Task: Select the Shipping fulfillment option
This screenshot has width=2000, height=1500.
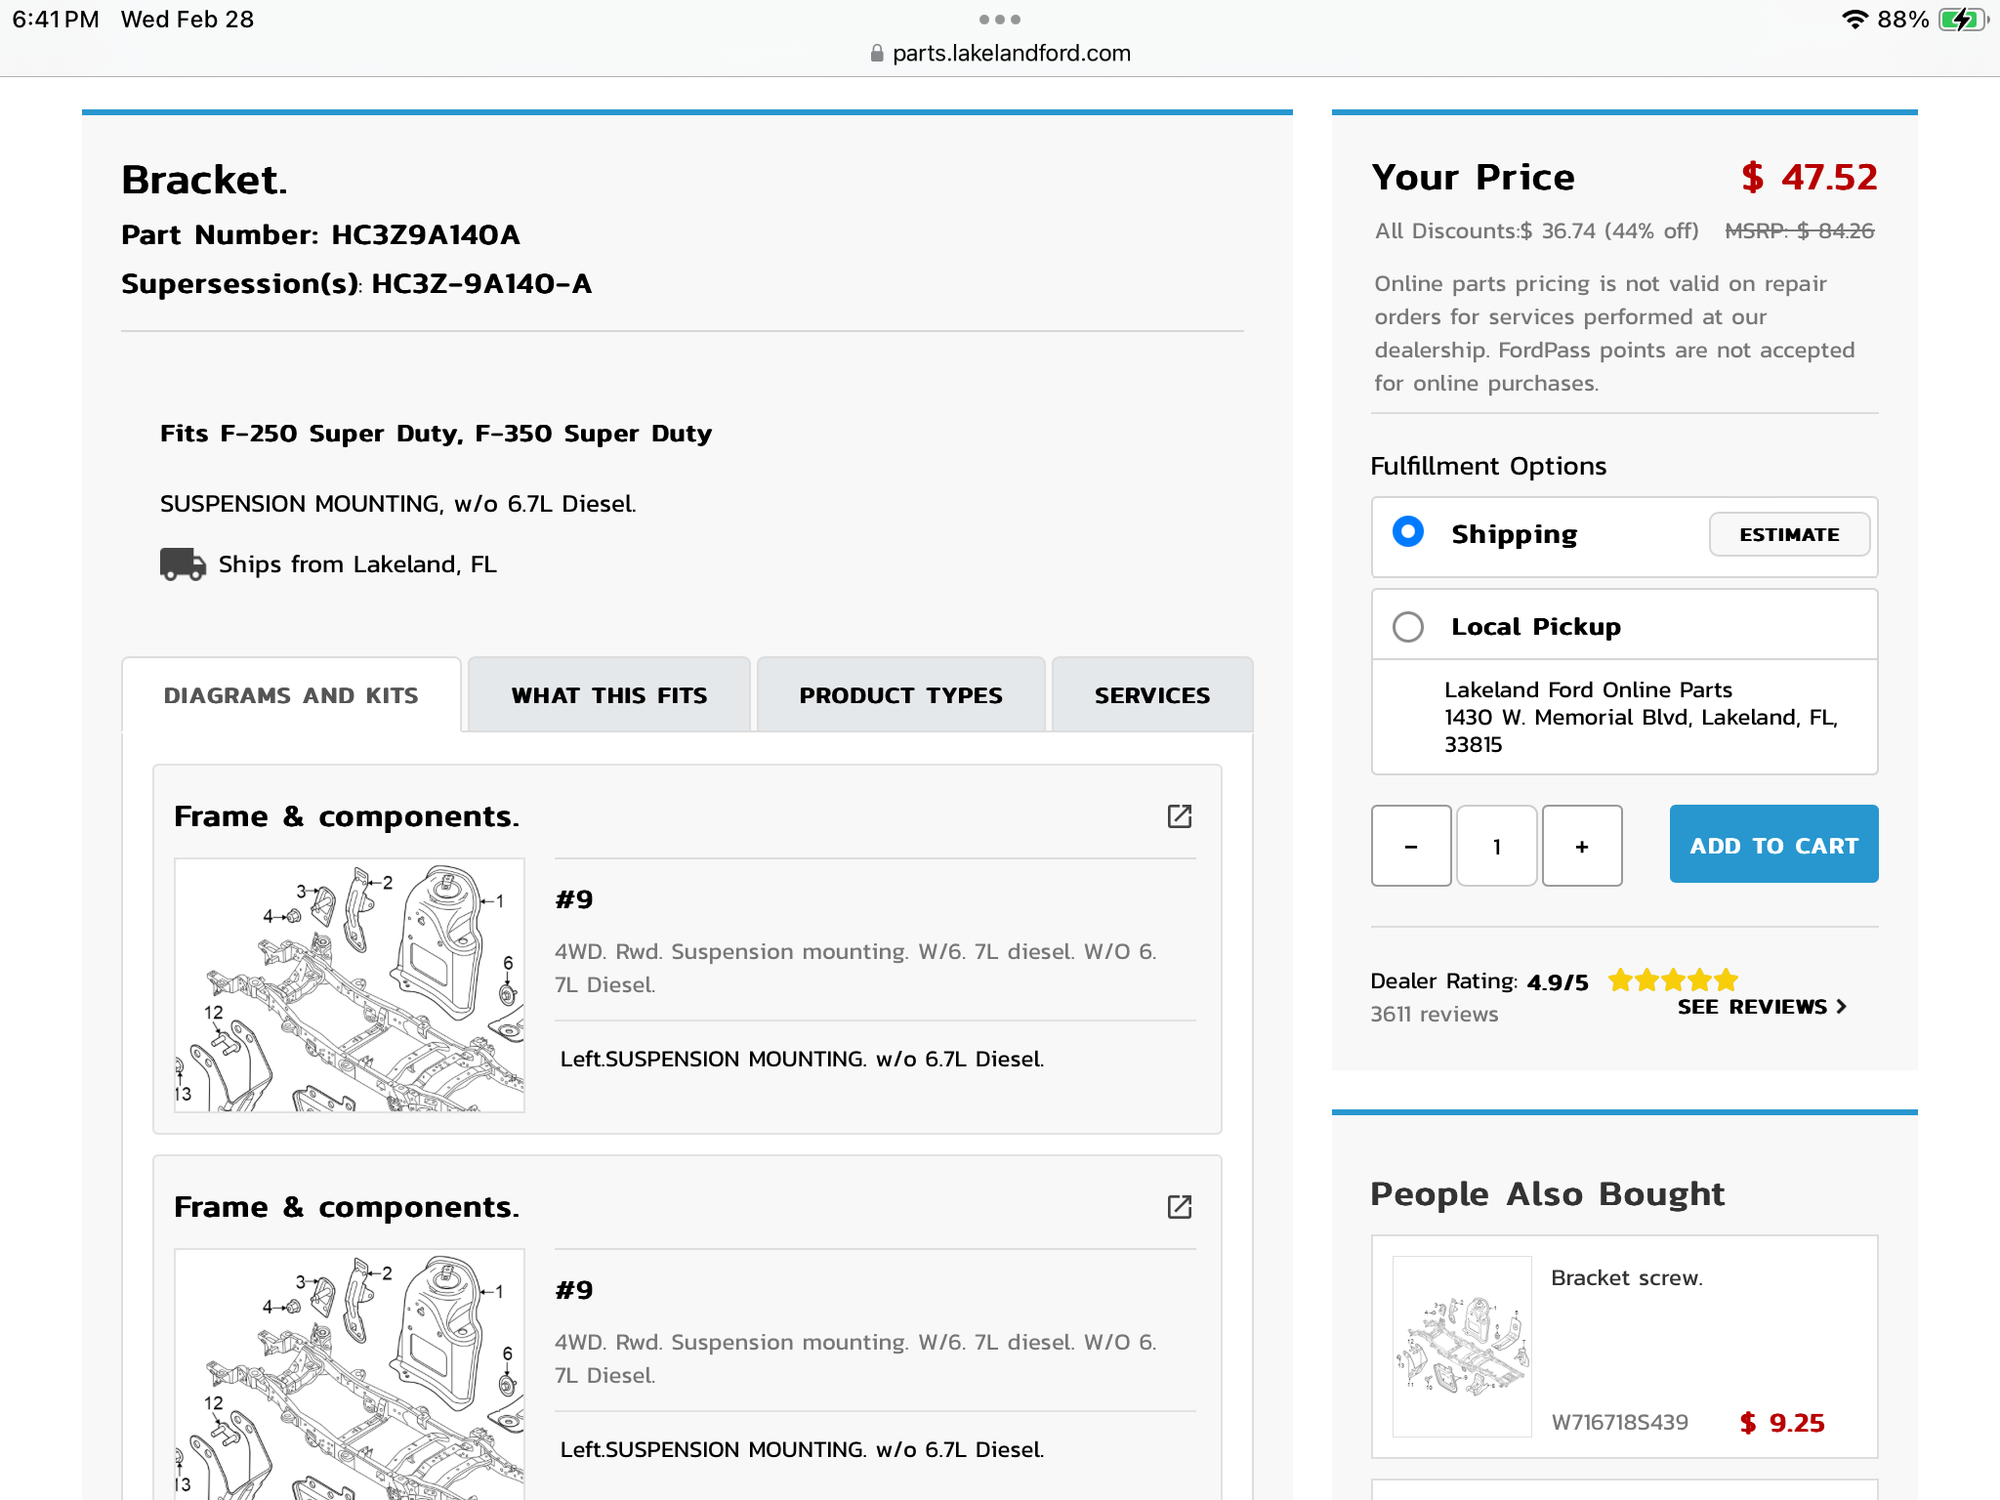Action: coord(1408,532)
